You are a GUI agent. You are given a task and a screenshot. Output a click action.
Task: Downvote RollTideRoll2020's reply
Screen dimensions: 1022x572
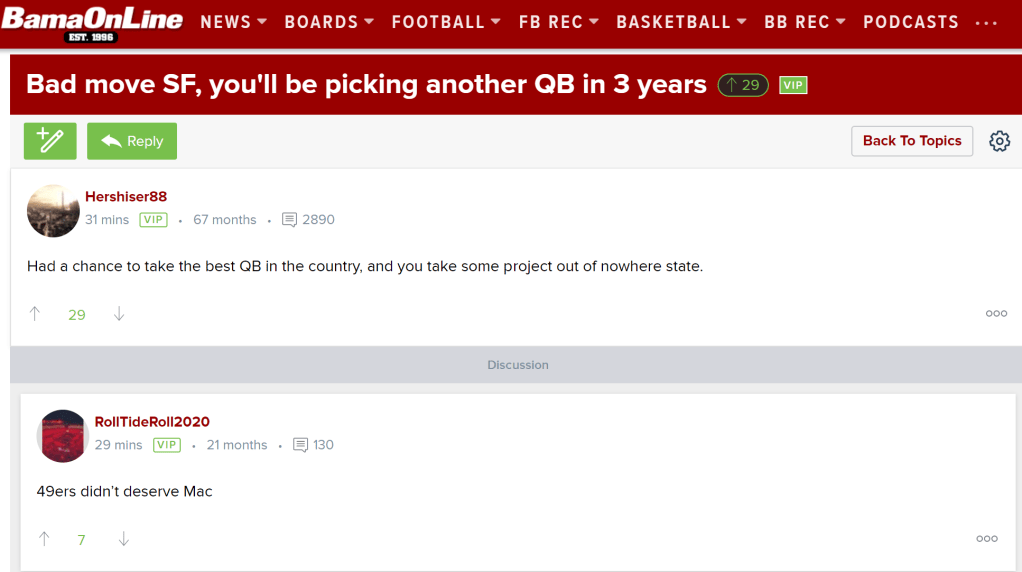124,539
